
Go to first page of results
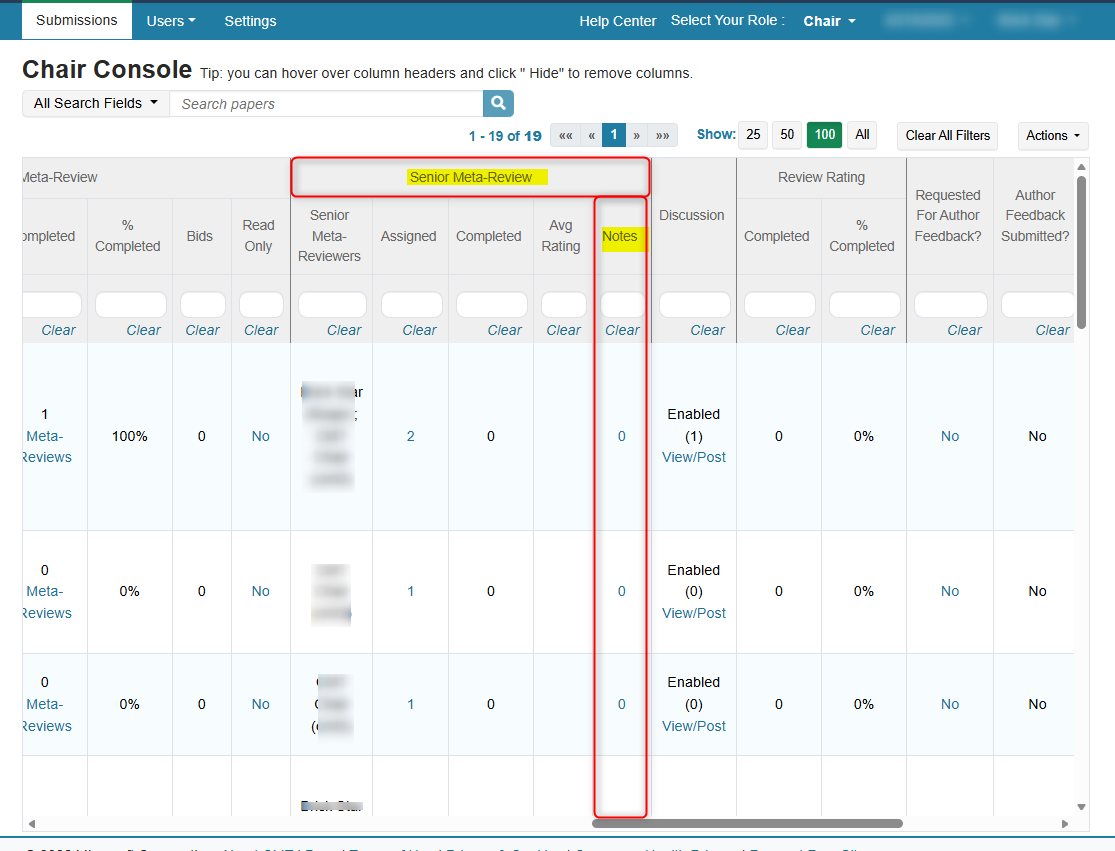pyautogui.click(x=566, y=135)
